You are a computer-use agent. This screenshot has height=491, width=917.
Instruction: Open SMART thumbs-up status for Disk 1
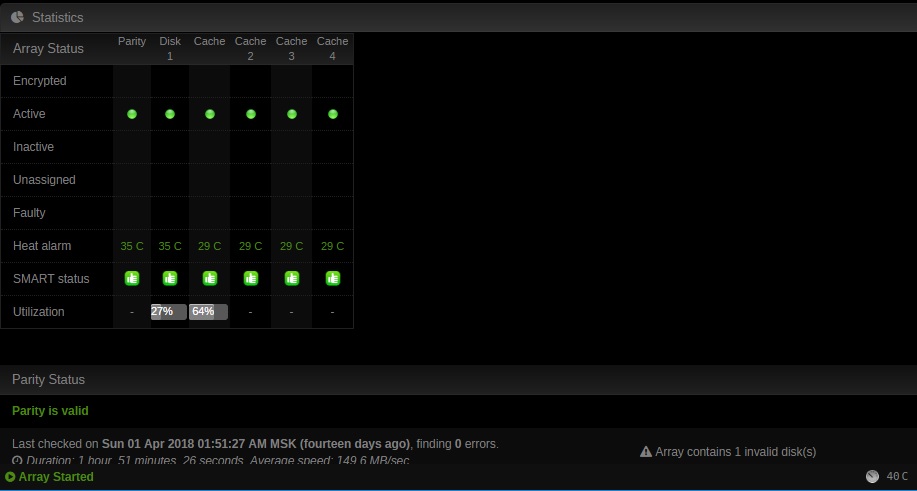(x=170, y=279)
